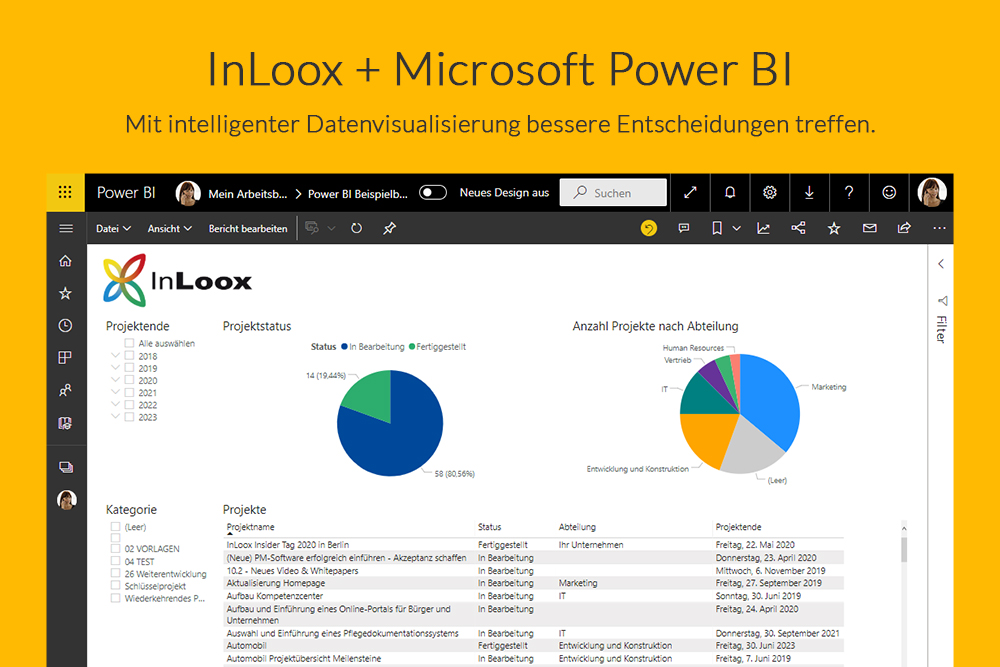
Task: Expand the 2021 year chevron
Action: [115, 392]
